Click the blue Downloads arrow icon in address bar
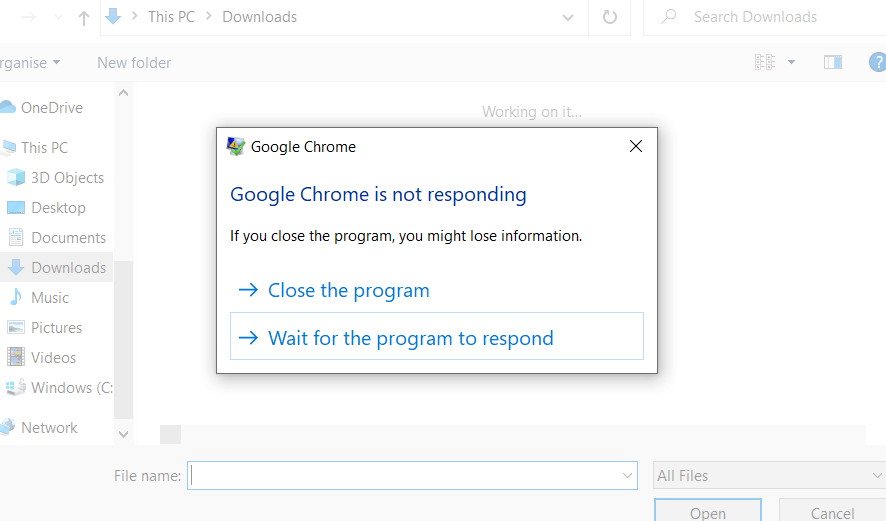Image resolution: width=886 pixels, height=521 pixels. [x=113, y=16]
